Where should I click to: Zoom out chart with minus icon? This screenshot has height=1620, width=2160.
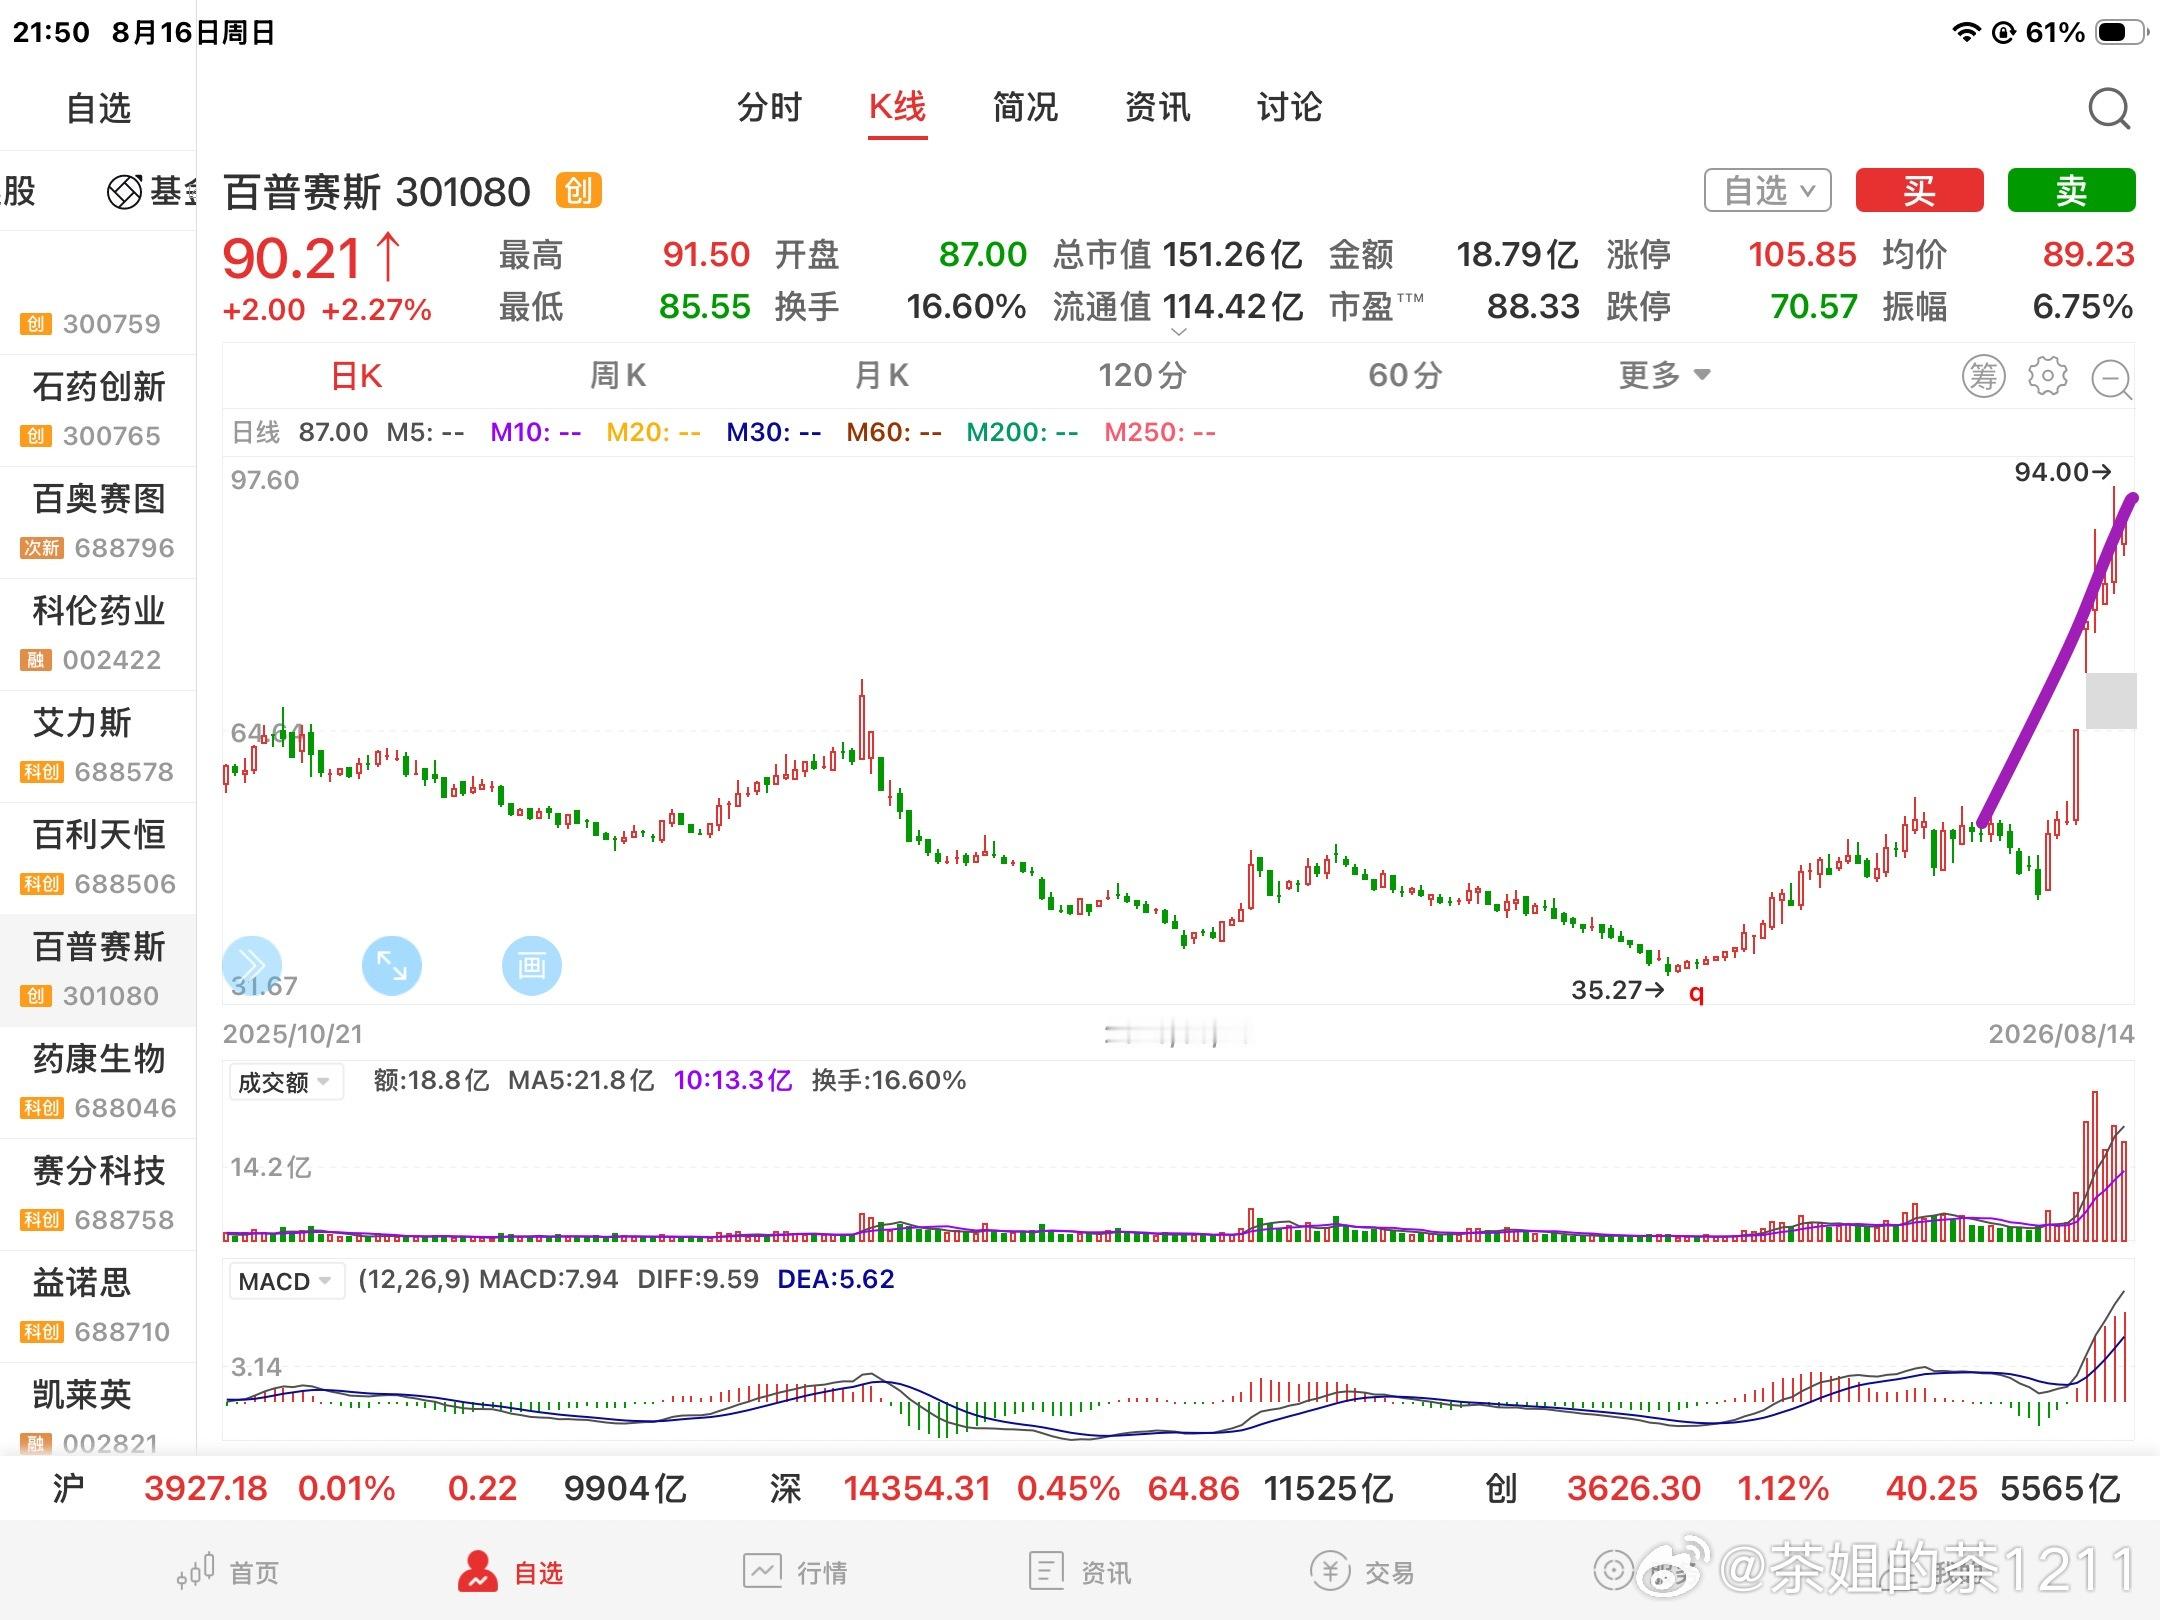coord(2111,379)
